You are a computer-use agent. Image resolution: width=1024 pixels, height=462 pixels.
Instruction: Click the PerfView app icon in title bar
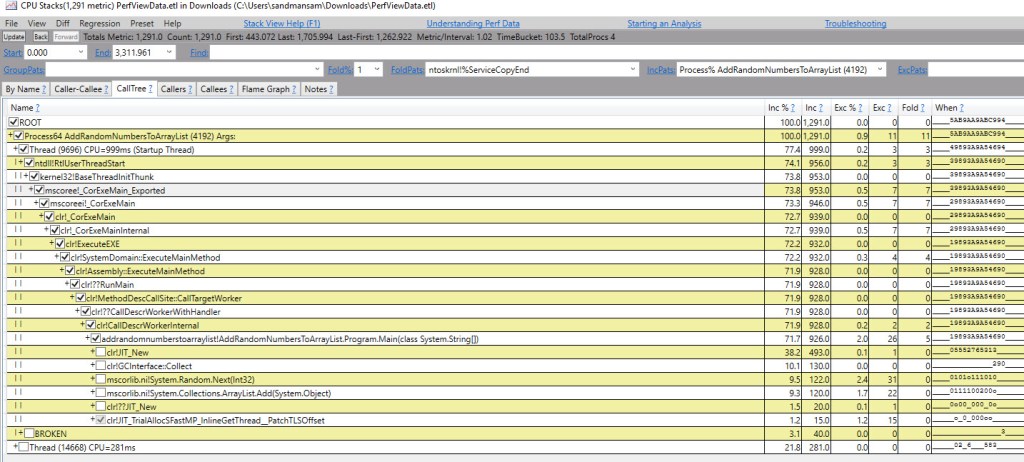(x=9, y=7)
